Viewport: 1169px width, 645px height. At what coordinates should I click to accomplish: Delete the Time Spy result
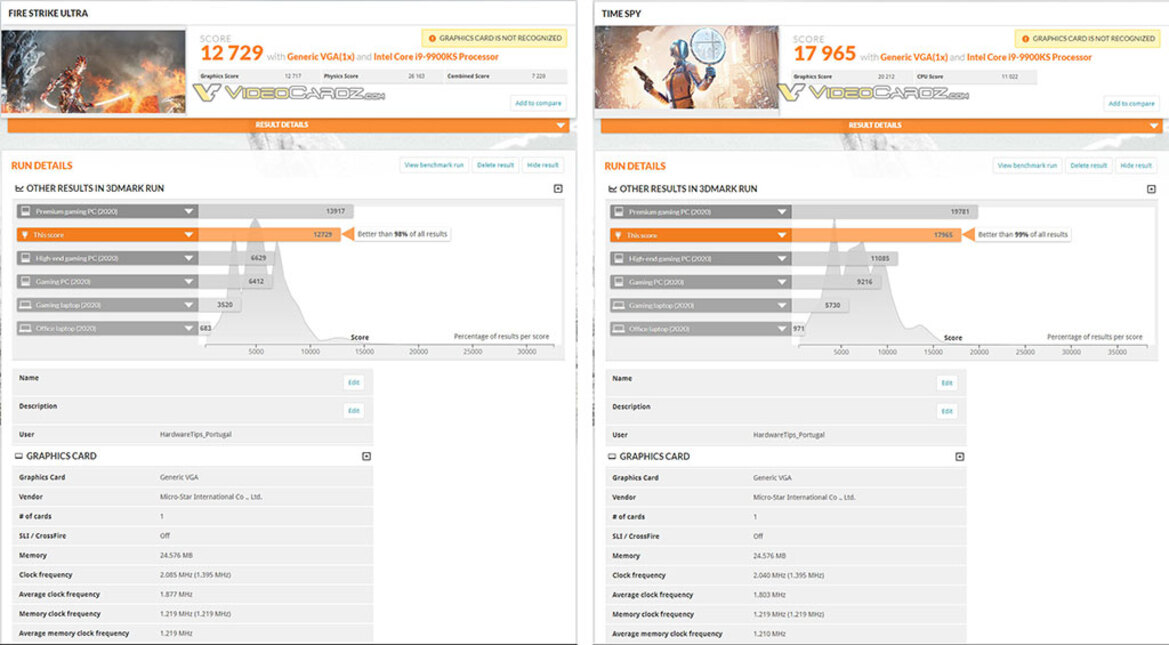click(1089, 166)
